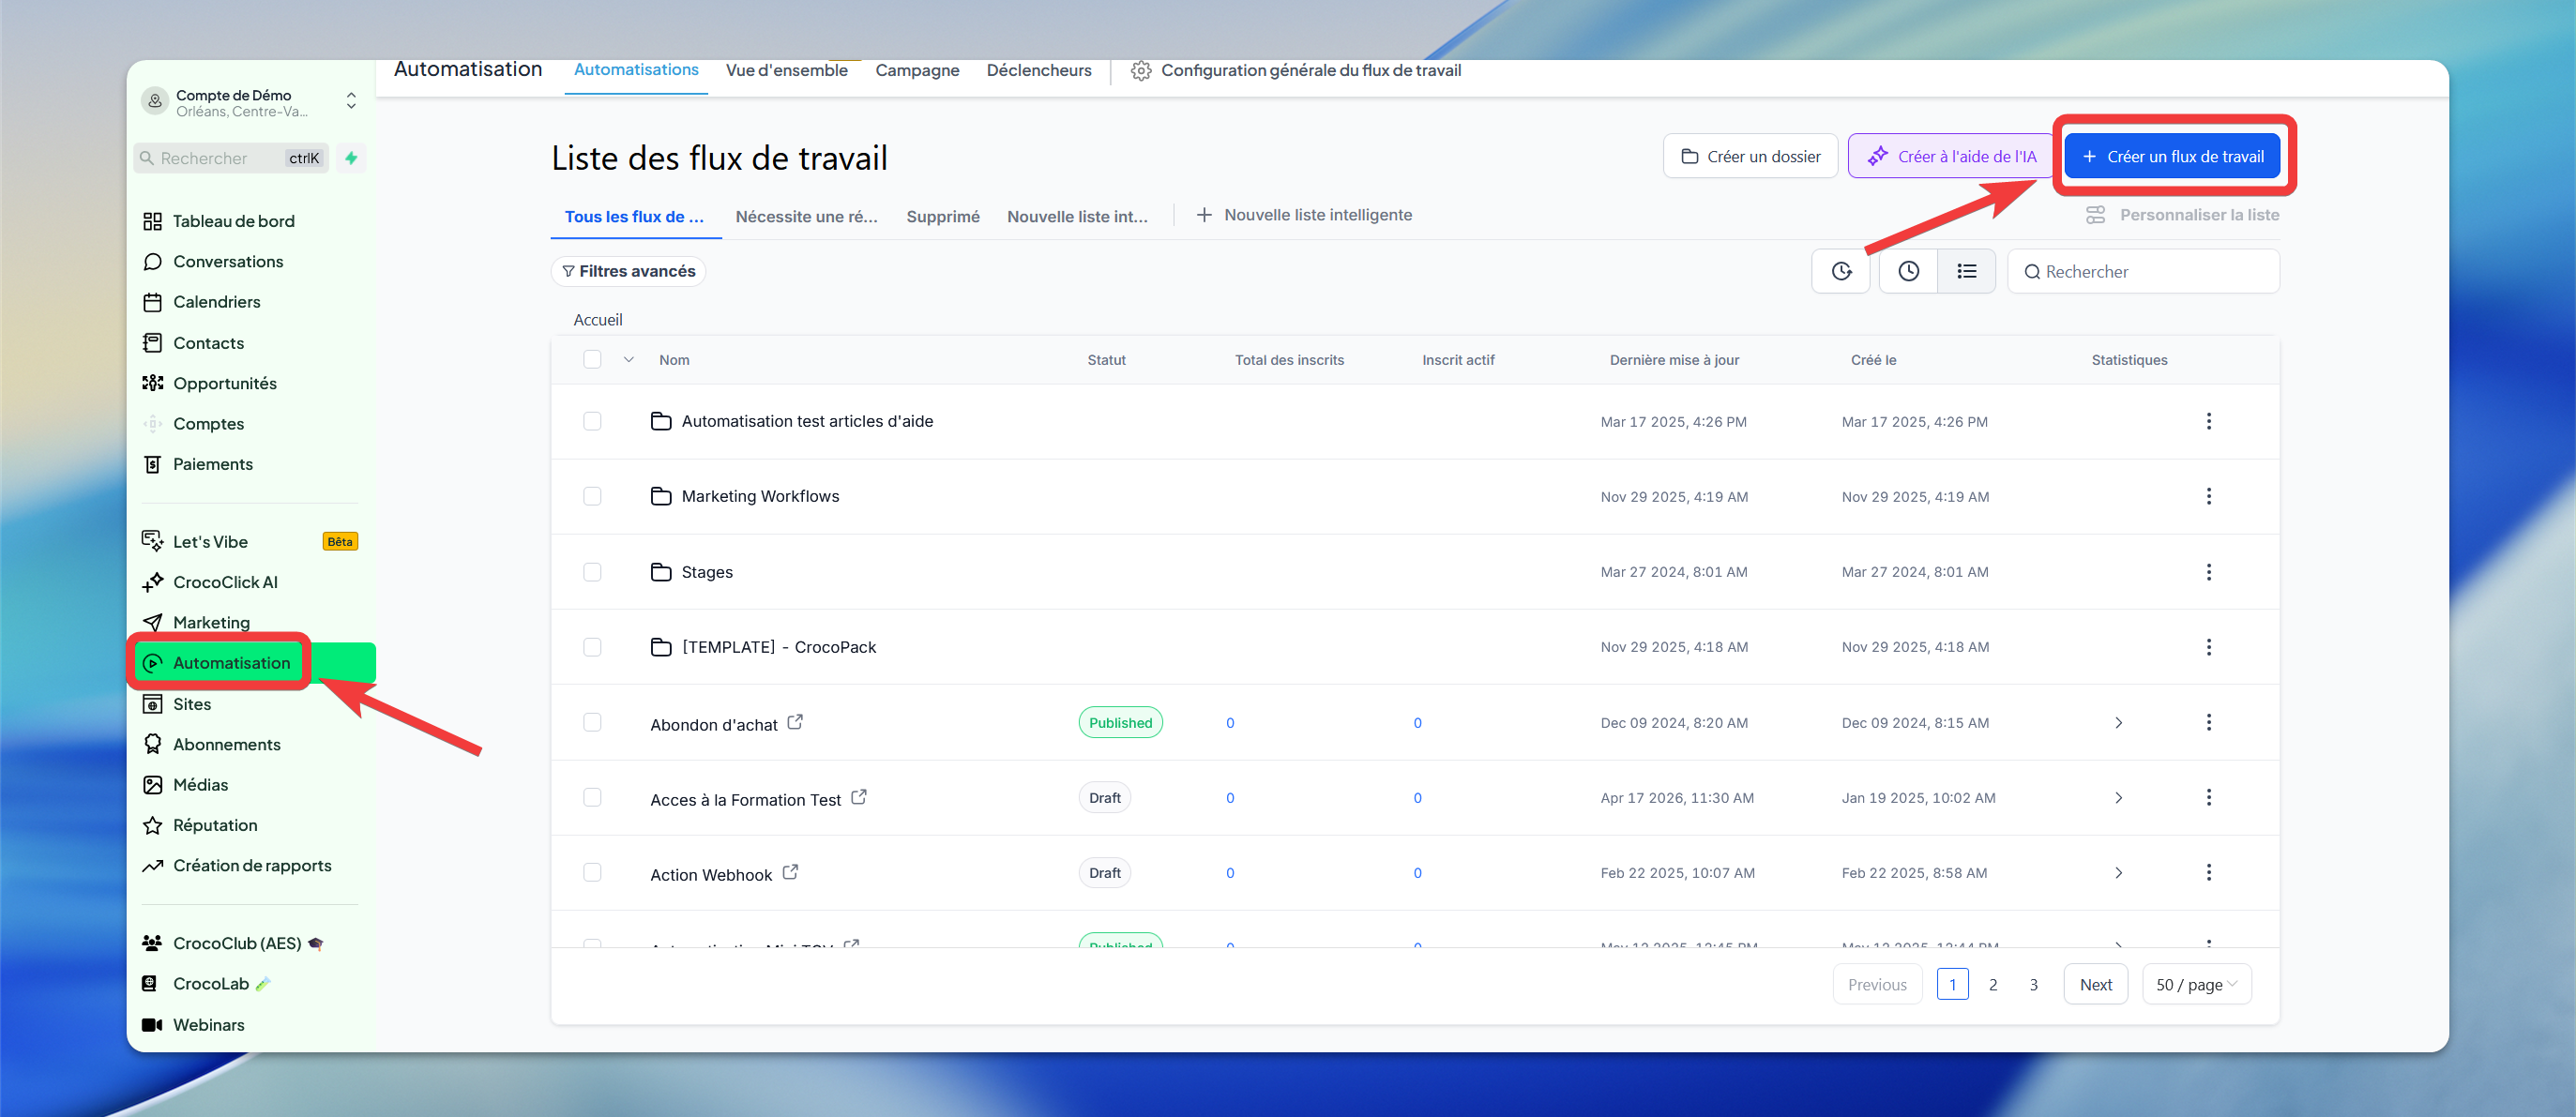Click the clock-with-arrow history icon left of the view icons
This screenshot has height=1117, width=2576.
[x=1841, y=271]
